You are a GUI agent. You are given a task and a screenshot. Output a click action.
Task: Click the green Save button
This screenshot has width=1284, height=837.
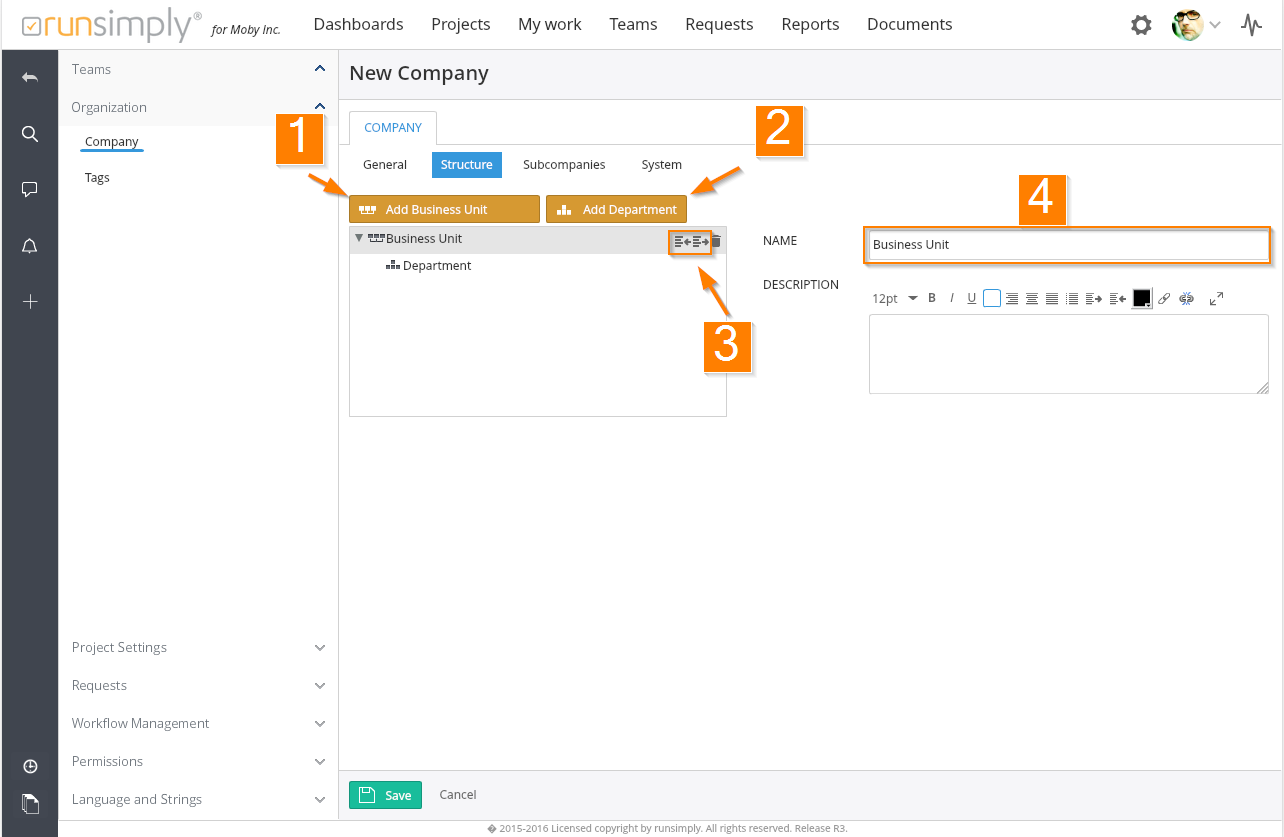point(385,795)
